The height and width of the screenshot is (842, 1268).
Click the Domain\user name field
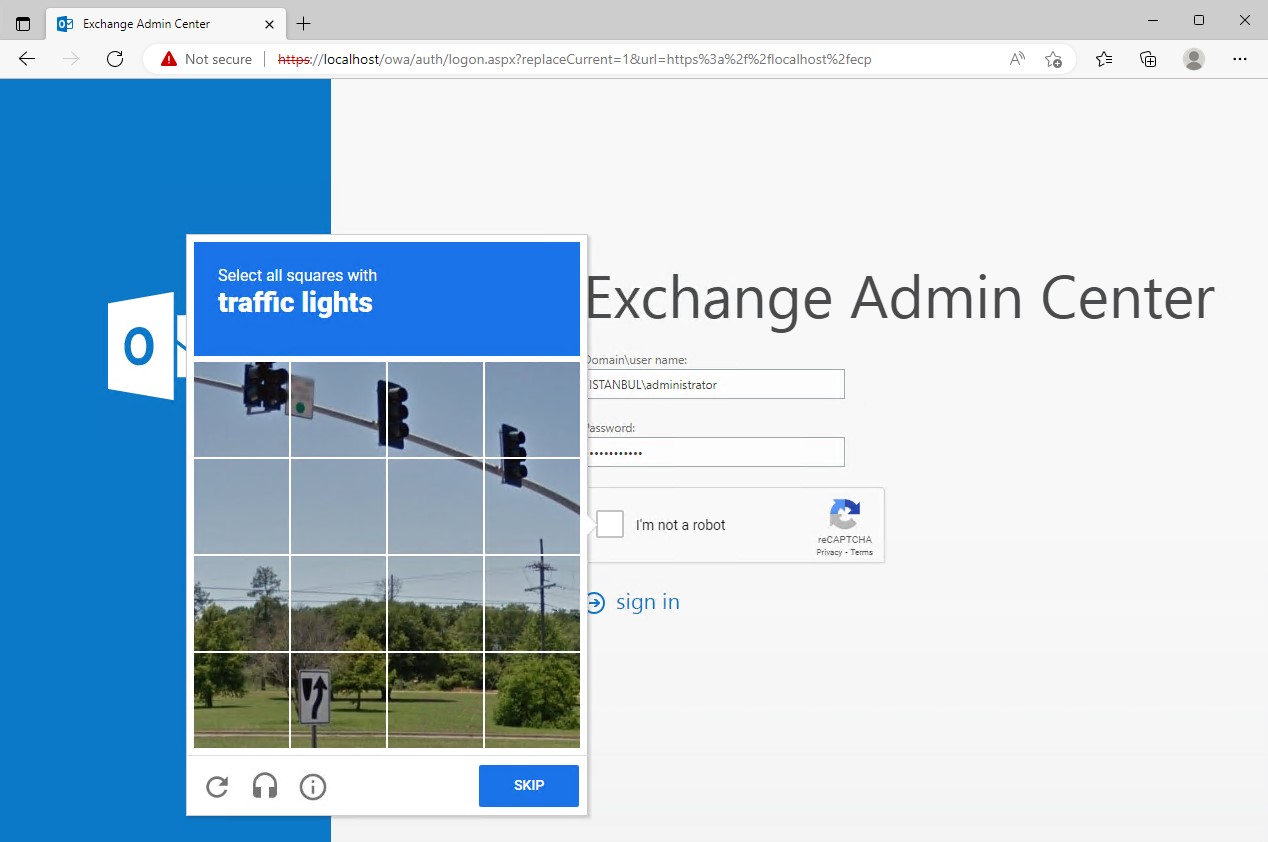point(715,384)
